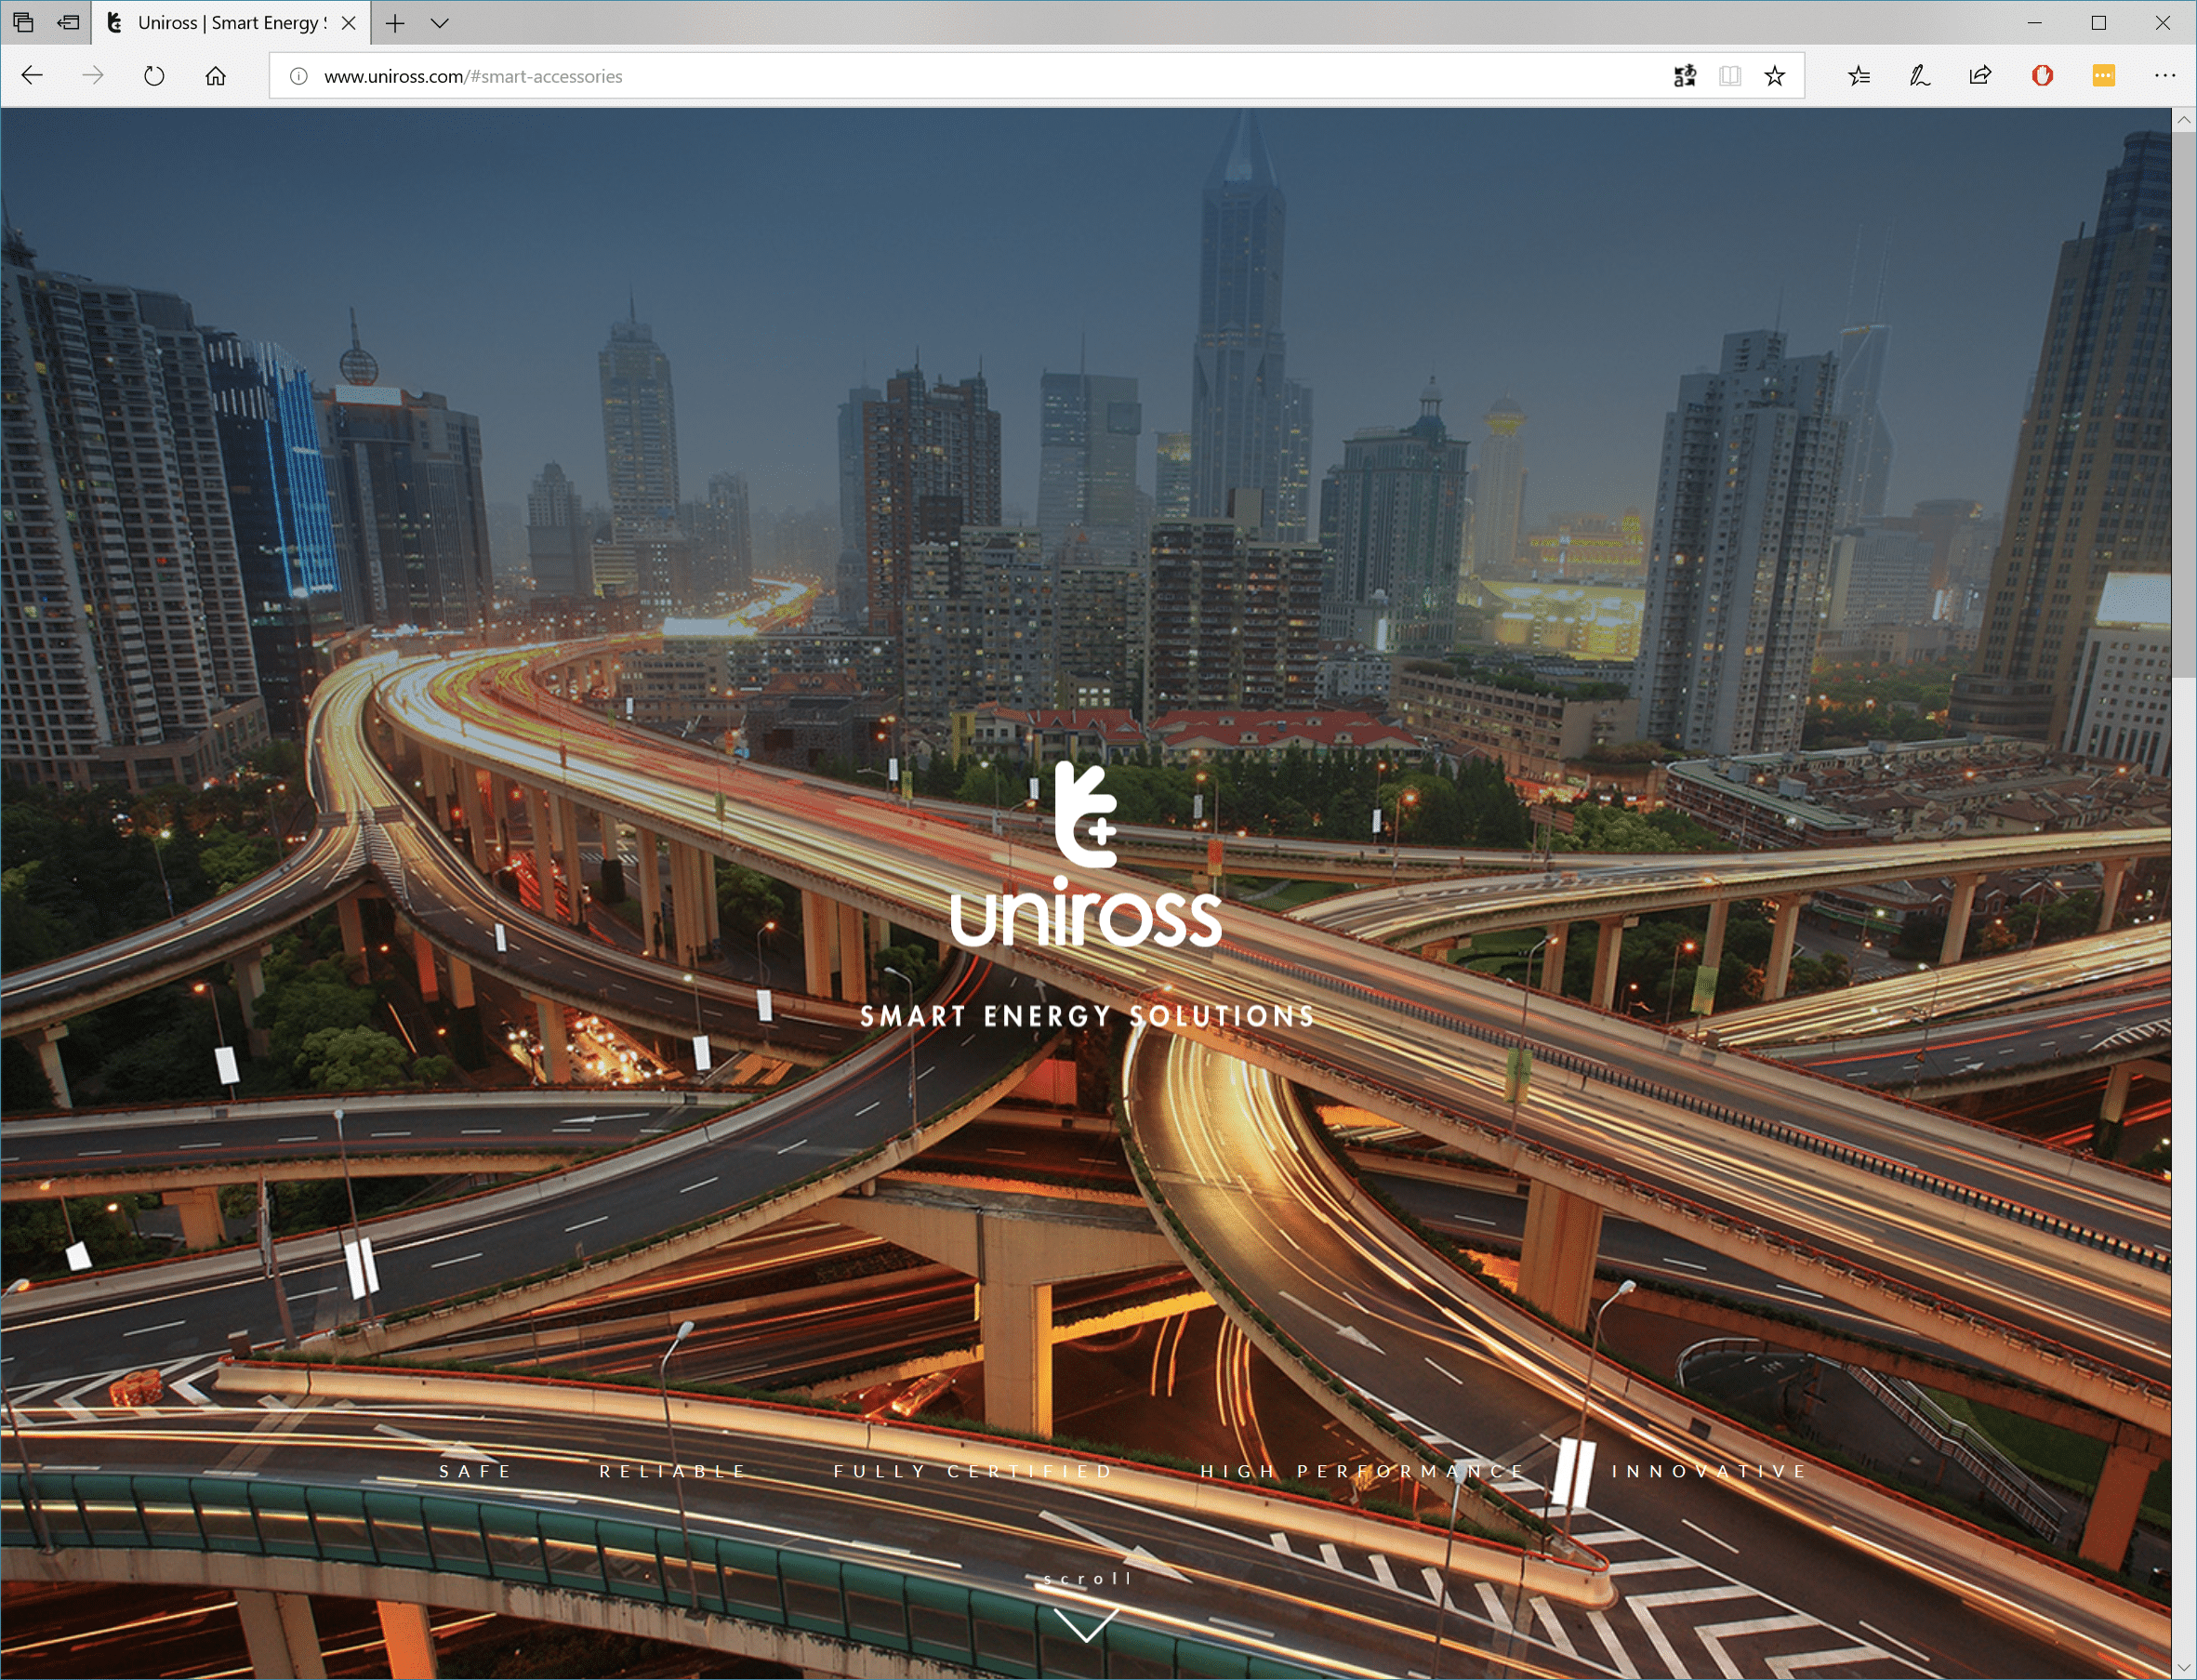Open a new tab
The height and width of the screenshot is (1680, 2197).
coord(395,23)
